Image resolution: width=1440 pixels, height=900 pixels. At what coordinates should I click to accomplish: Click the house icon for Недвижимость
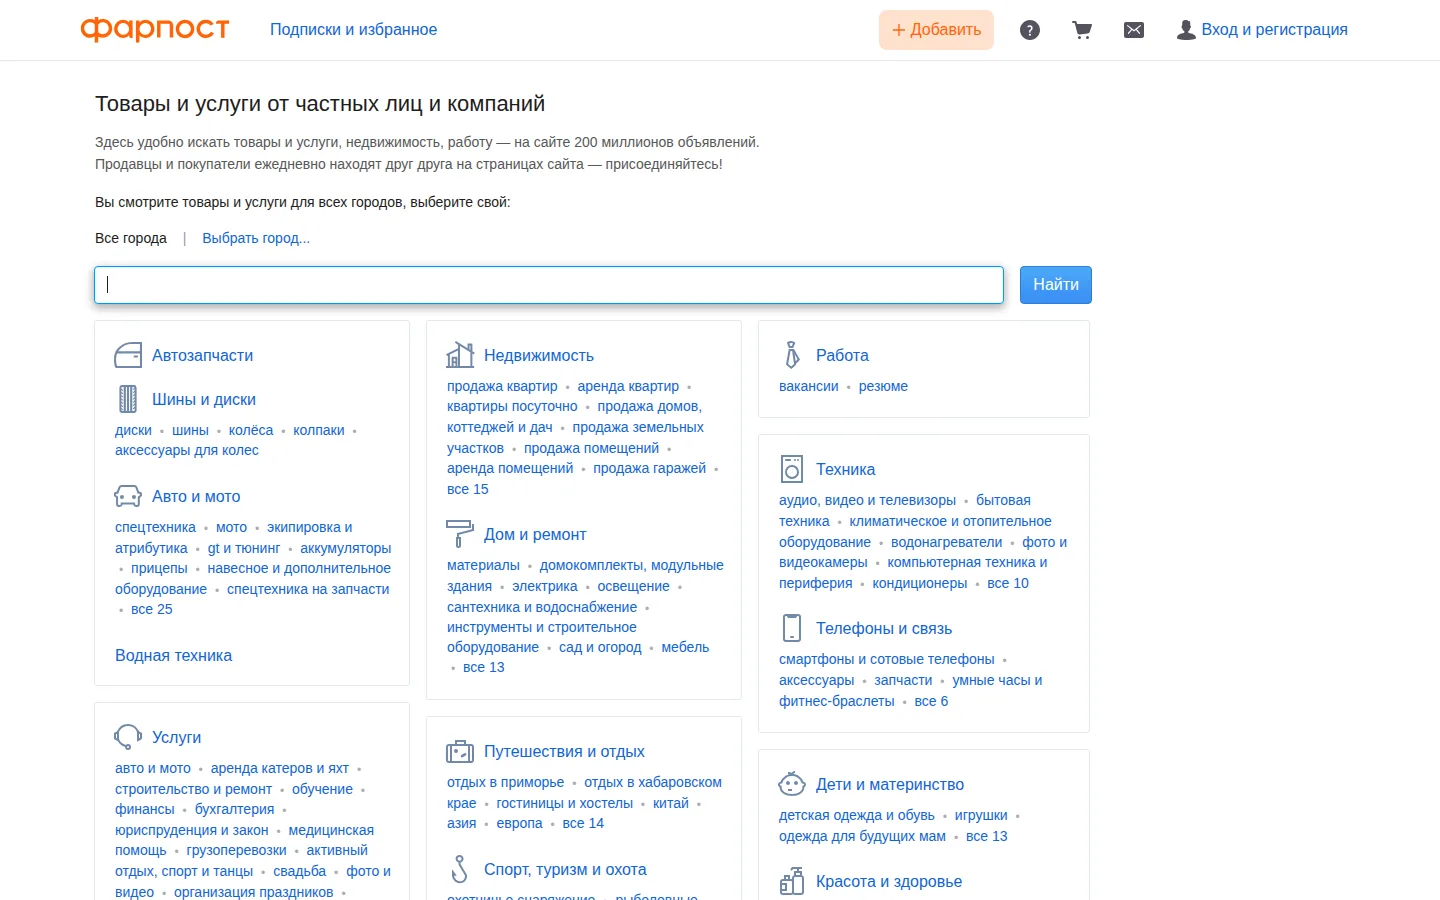[460, 355]
